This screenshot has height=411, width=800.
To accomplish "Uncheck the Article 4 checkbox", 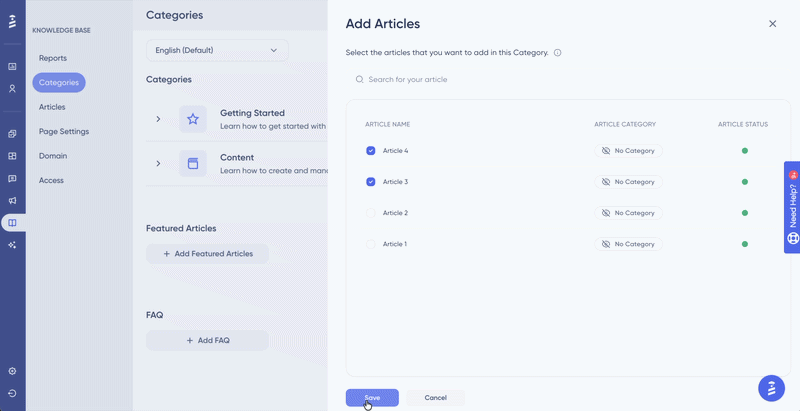I will (371, 151).
